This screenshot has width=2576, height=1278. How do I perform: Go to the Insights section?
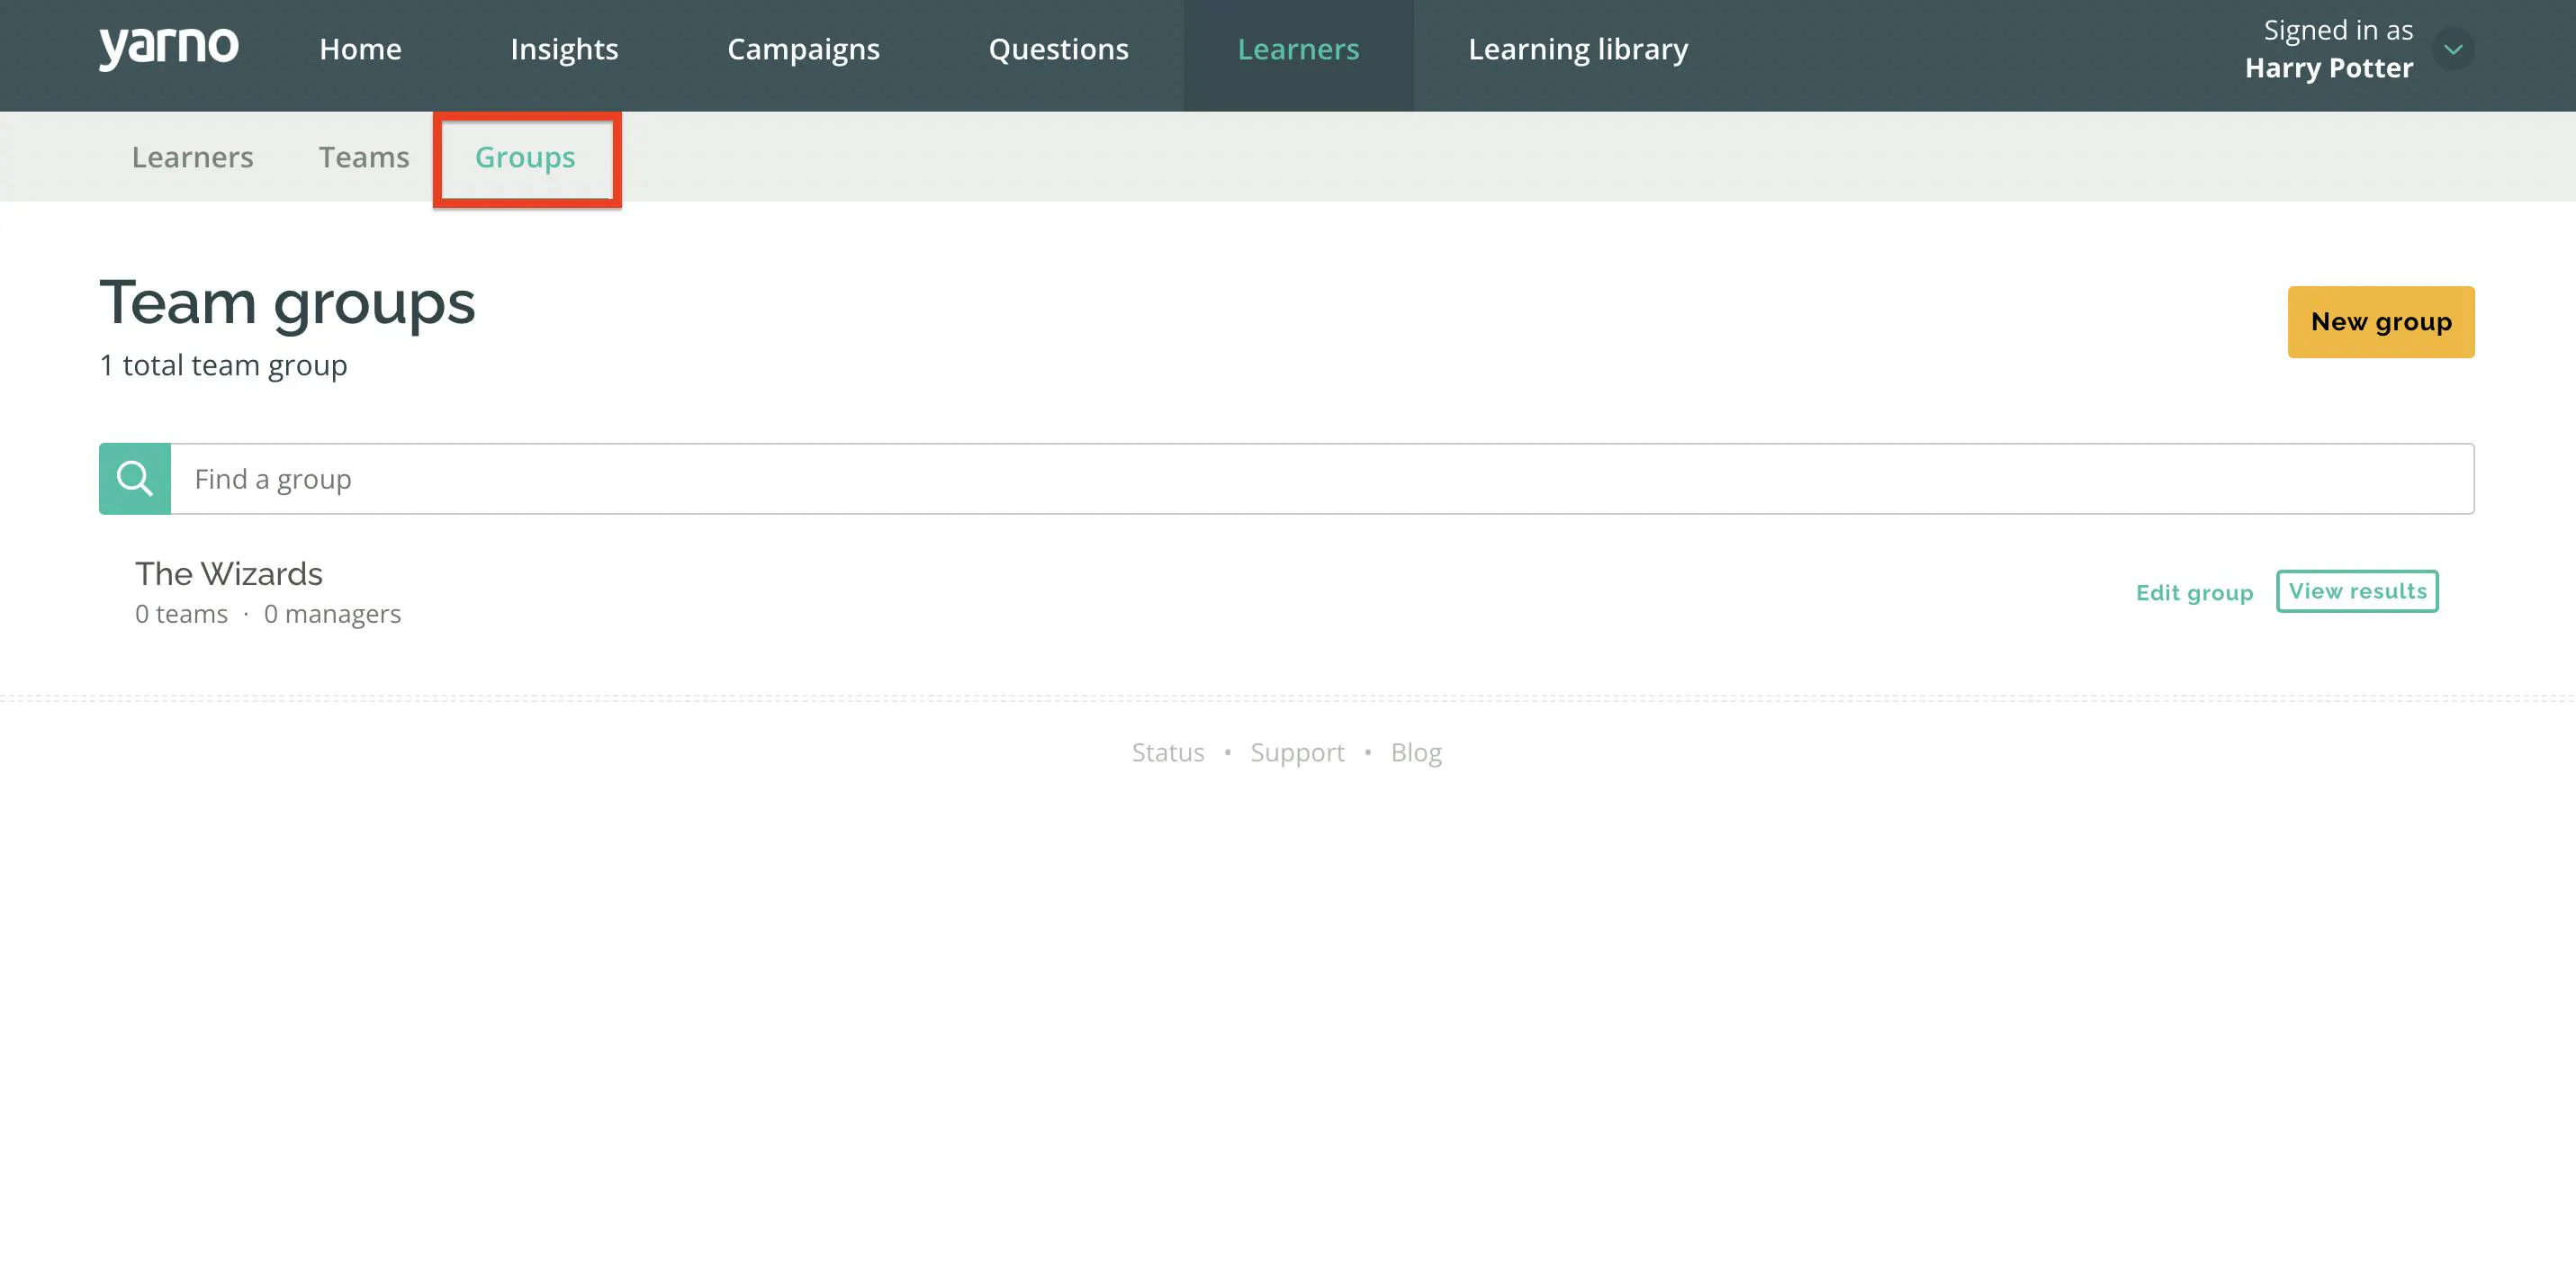point(564,49)
